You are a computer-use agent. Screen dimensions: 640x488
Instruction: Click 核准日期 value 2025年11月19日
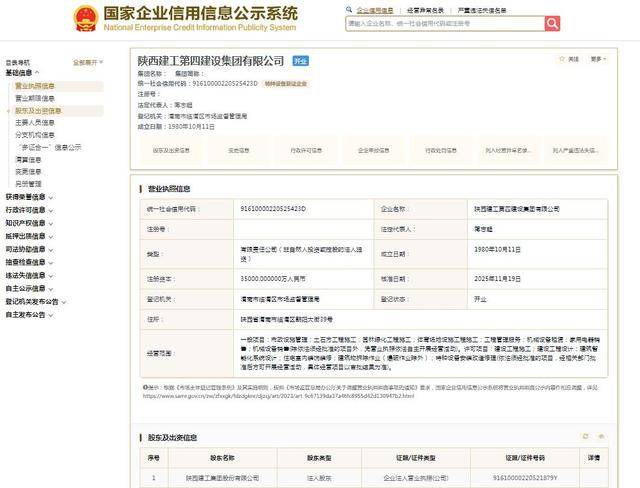pos(497,279)
